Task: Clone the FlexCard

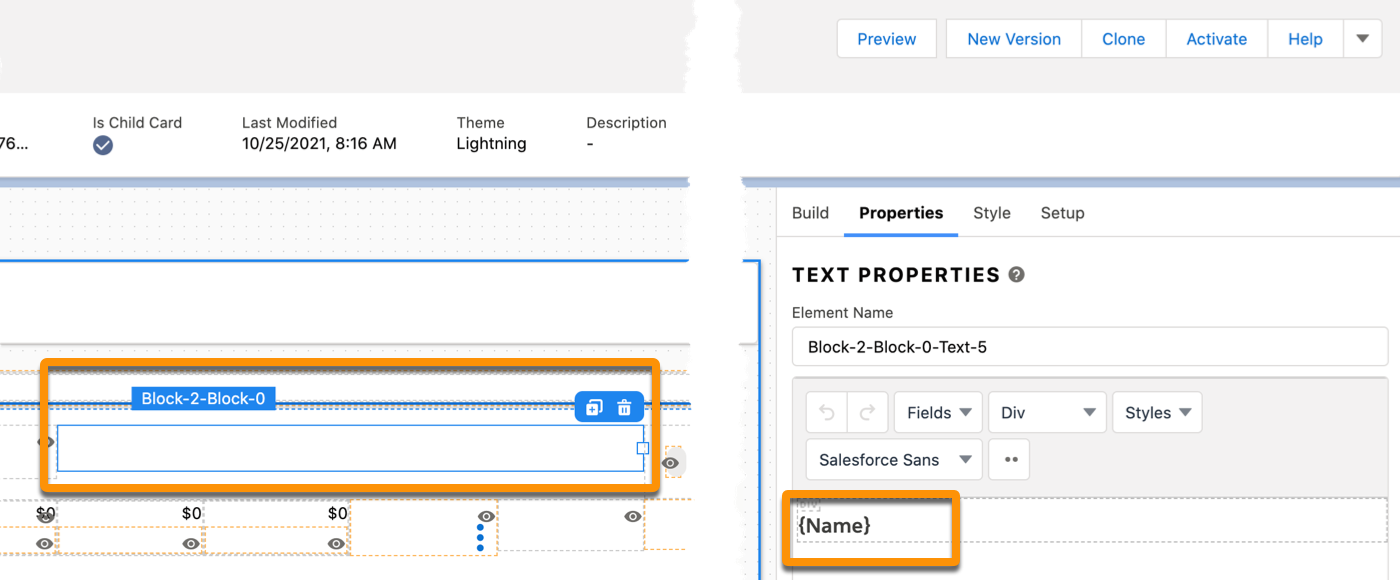Action: [1123, 39]
